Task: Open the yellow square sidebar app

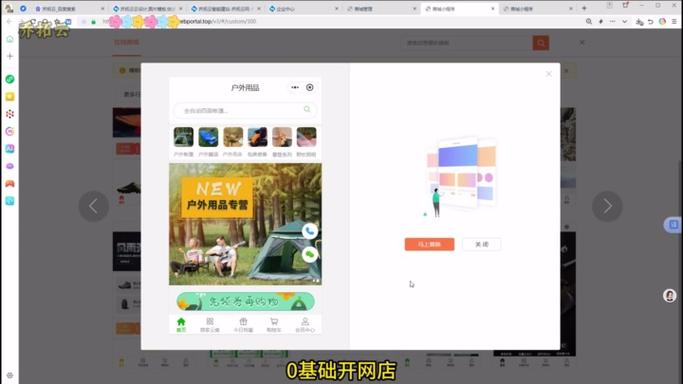Action: tap(10, 96)
